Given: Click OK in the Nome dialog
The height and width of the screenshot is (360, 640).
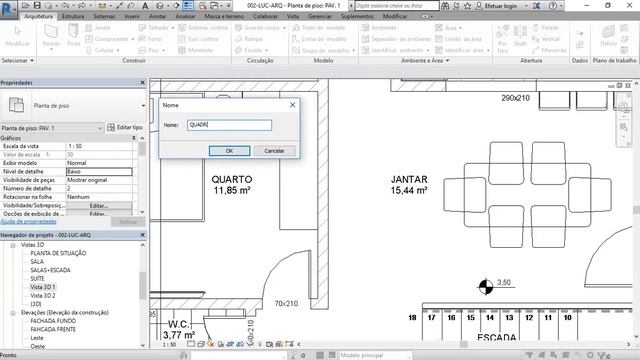Looking at the screenshot, I should click(x=229, y=151).
